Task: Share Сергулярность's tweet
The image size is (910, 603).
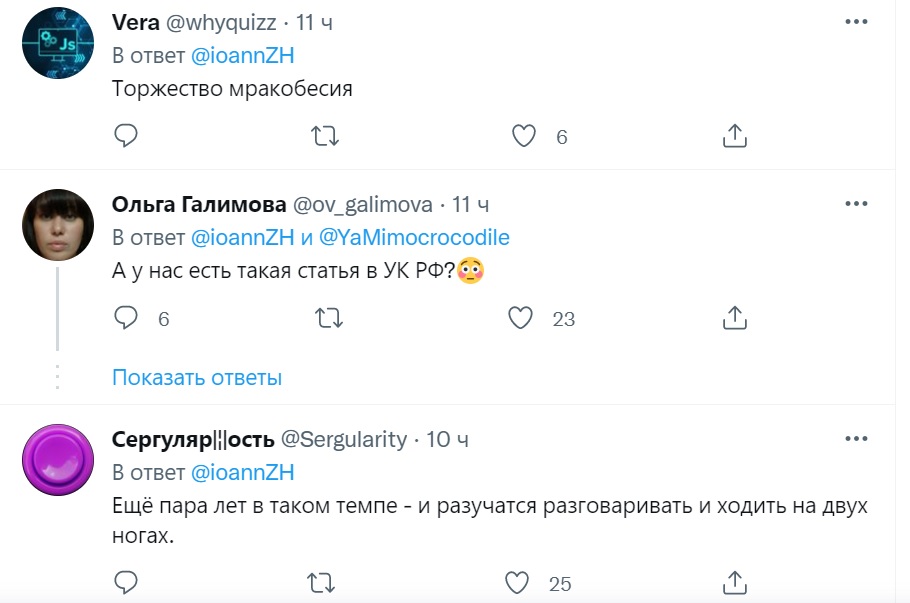Action: click(735, 582)
